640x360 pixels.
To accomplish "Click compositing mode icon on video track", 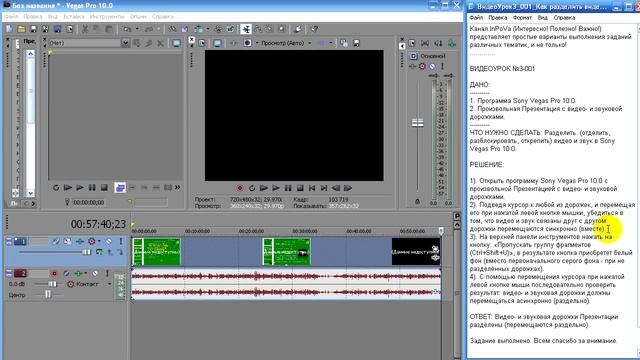I will [x=99, y=253].
